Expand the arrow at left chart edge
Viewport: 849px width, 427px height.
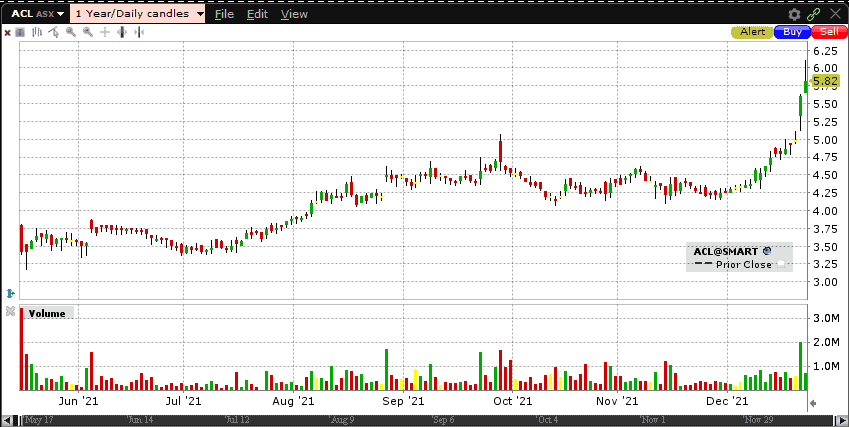tap(9, 293)
